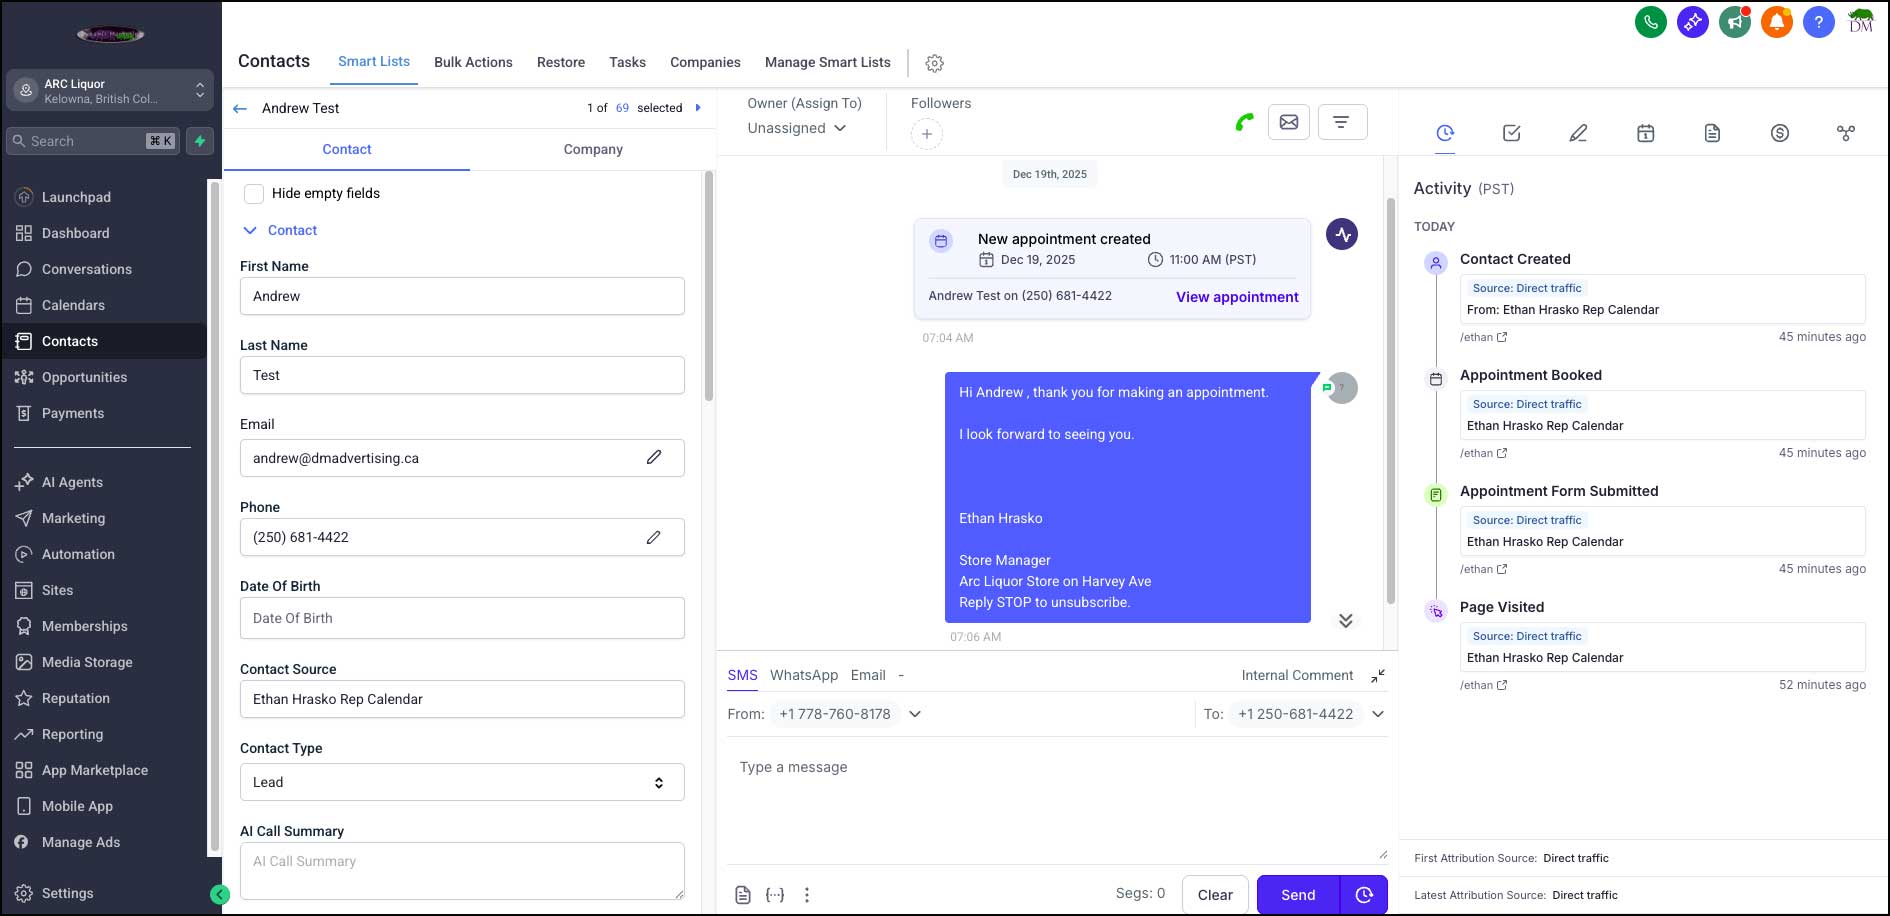The height and width of the screenshot is (916, 1890).
Task: Open the Tasks checkmark icon in right panel
Action: [x=1511, y=133]
